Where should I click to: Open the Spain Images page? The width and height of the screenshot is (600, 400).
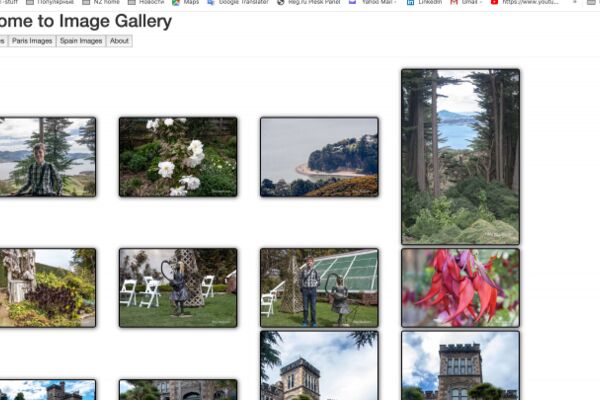(81, 41)
